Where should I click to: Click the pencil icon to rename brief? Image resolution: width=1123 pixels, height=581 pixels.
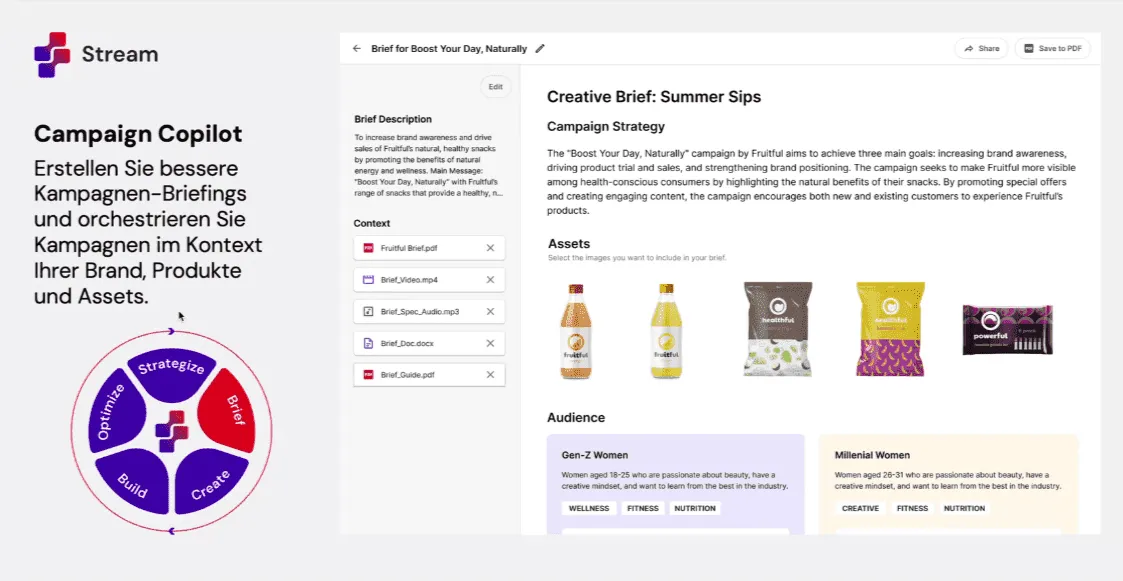(540, 48)
